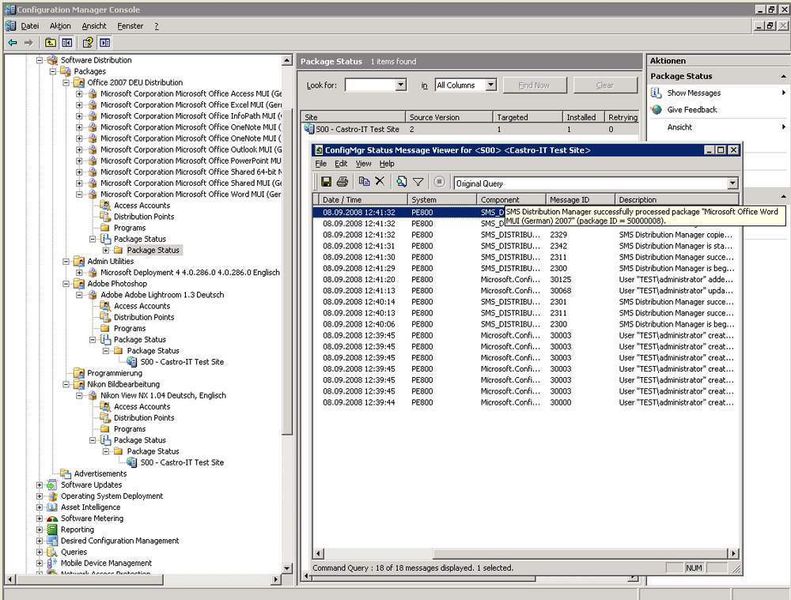The width and height of the screenshot is (791, 600).
Task: Click the Source Version column header
Action: (449, 117)
